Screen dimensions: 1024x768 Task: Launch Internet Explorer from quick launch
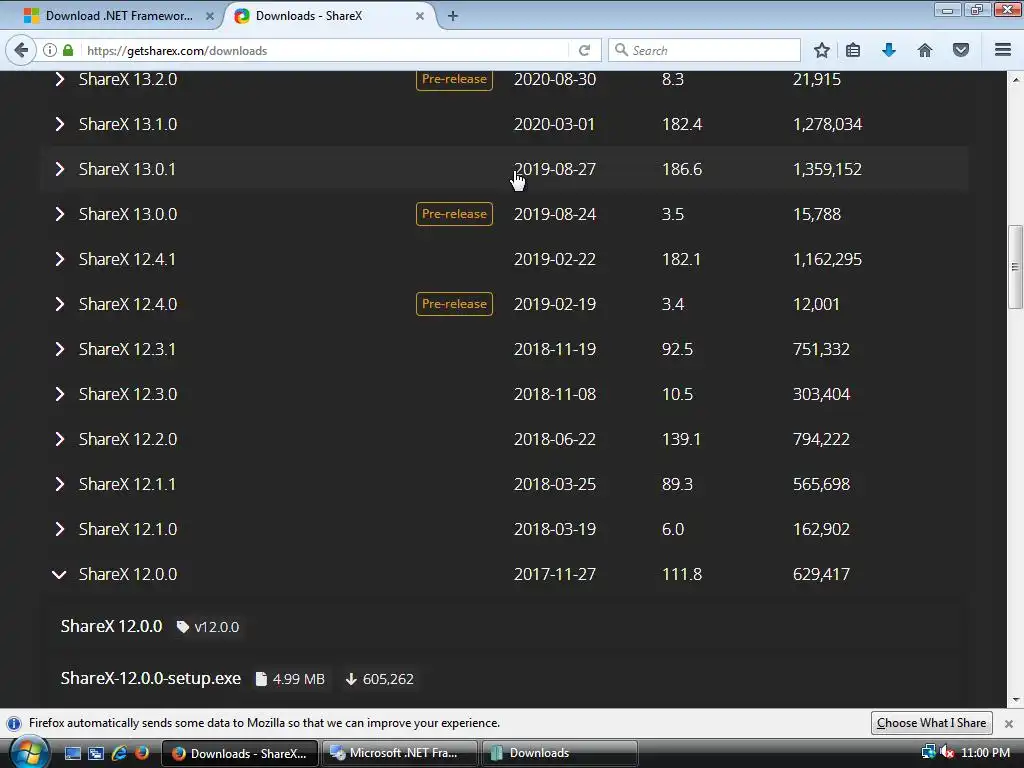click(x=119, y=753)
